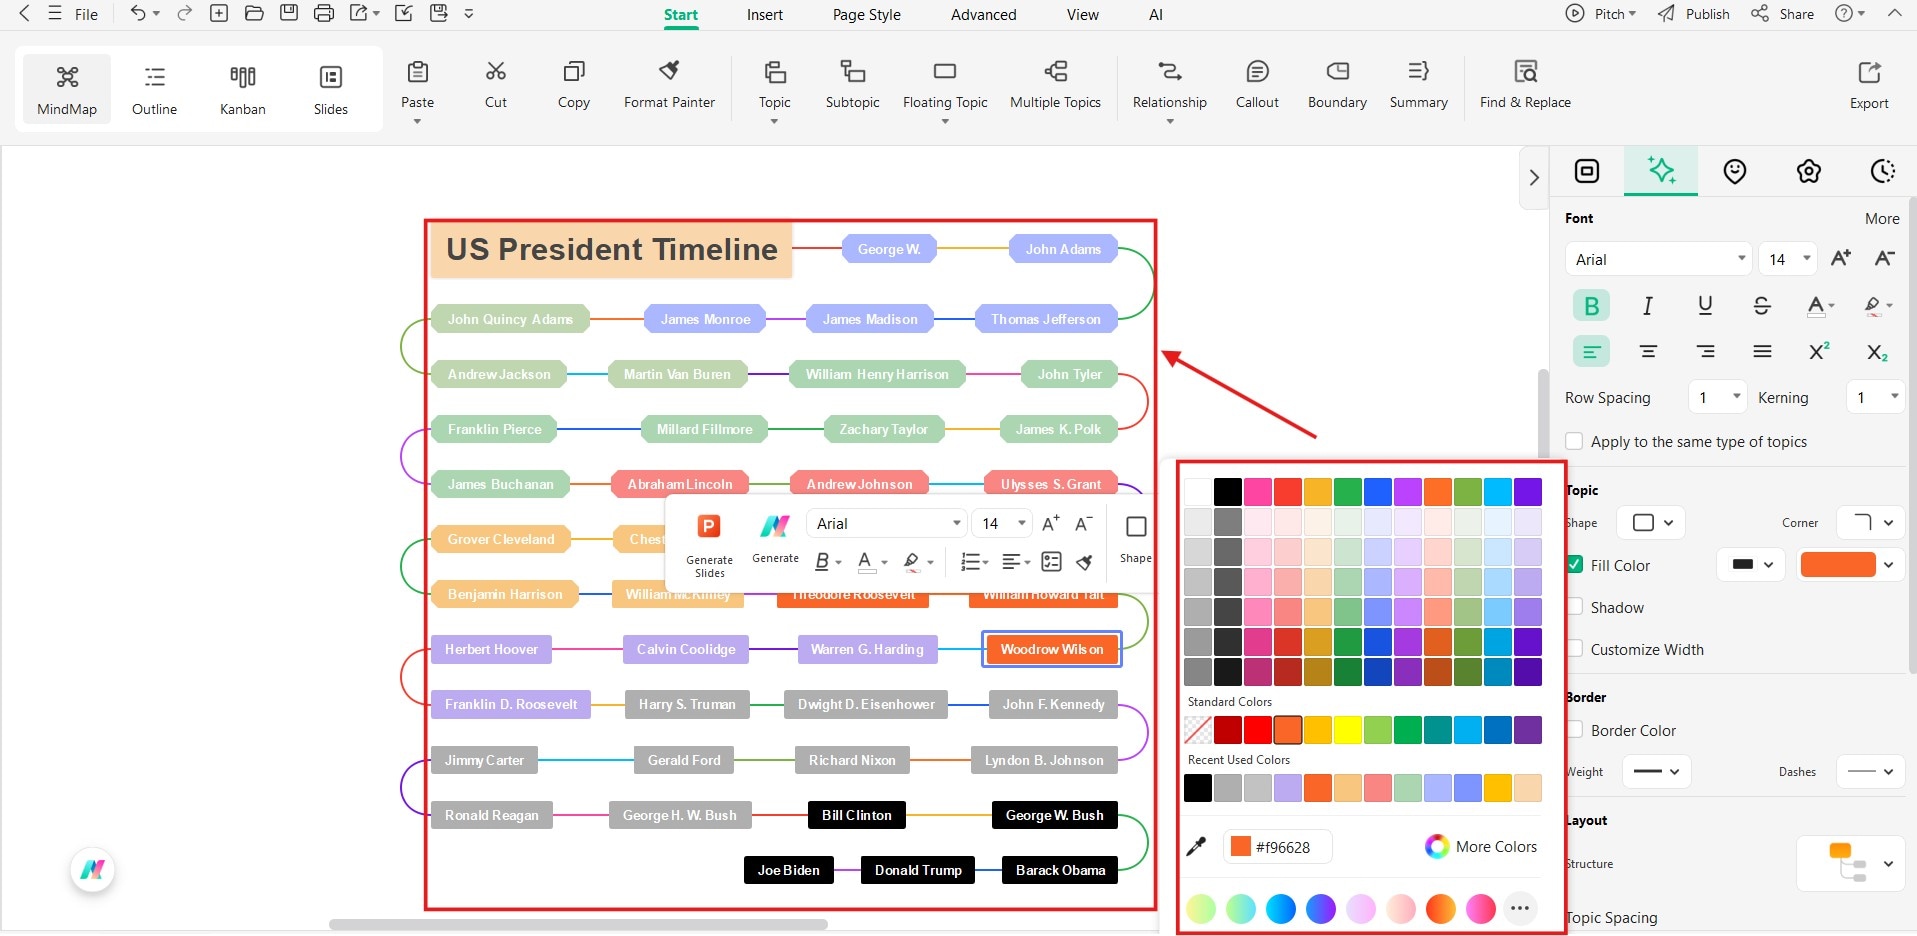Screen dimensions: 1917x936
Task: Open Find & Replace
Action: coord(1524,85)
